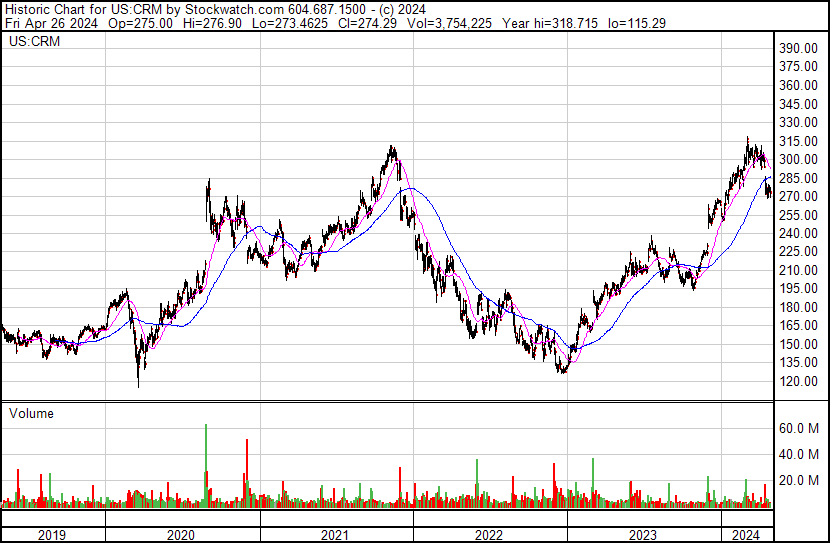Click the close price 'Cl=274.29'
Viewport: 830px width, 543px height.
tap(367, 23)
